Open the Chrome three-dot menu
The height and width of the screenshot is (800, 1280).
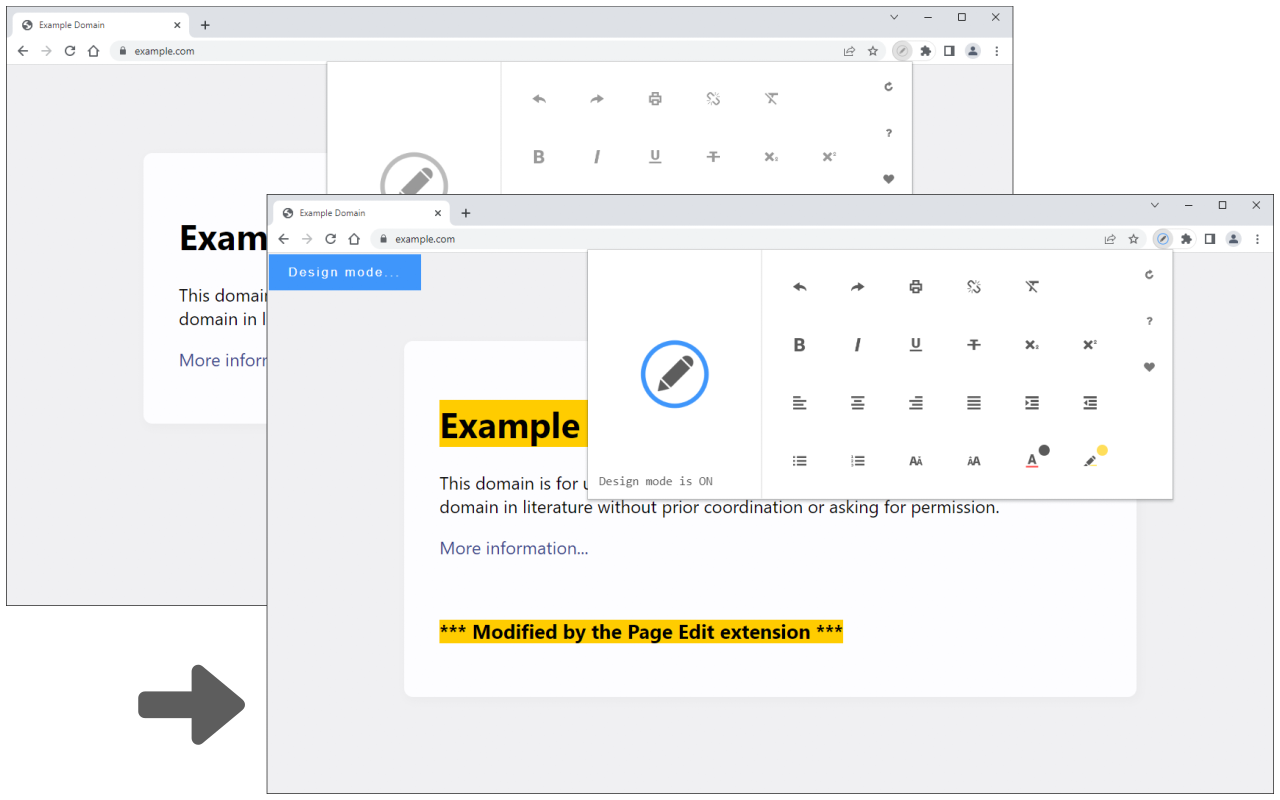(x=1258, y=239)
